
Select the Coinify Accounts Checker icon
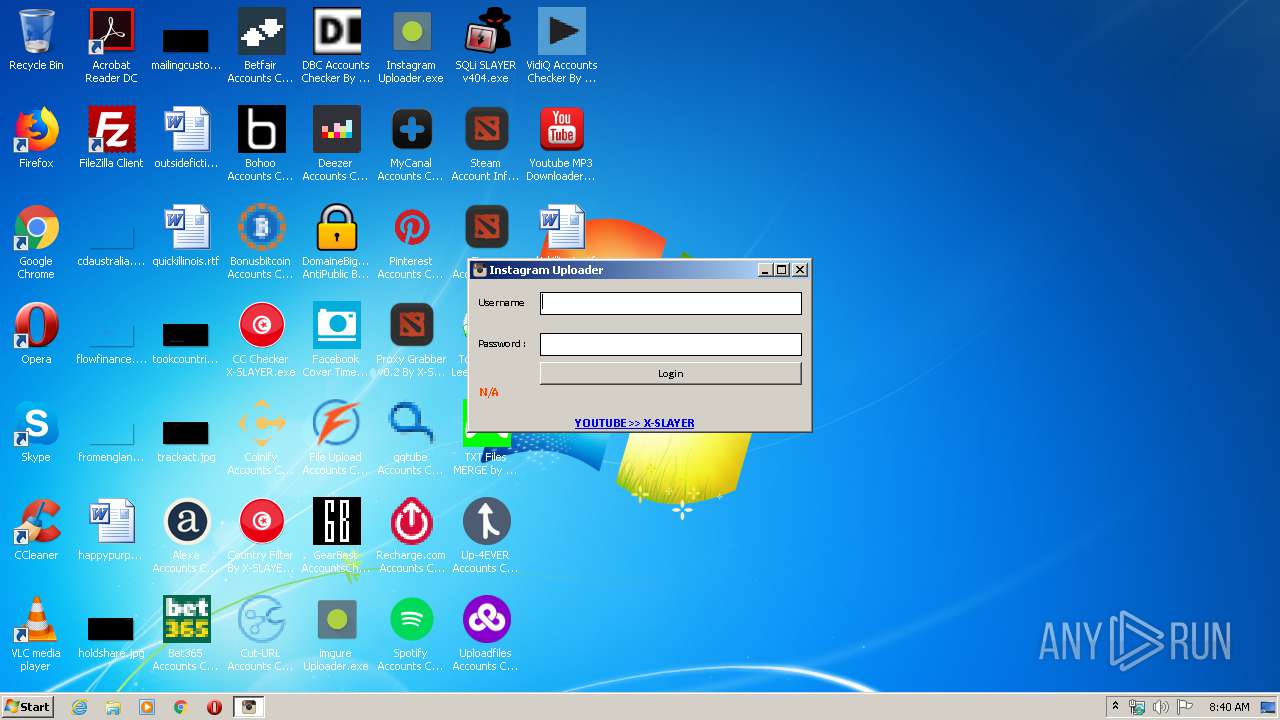click(261, 437)
